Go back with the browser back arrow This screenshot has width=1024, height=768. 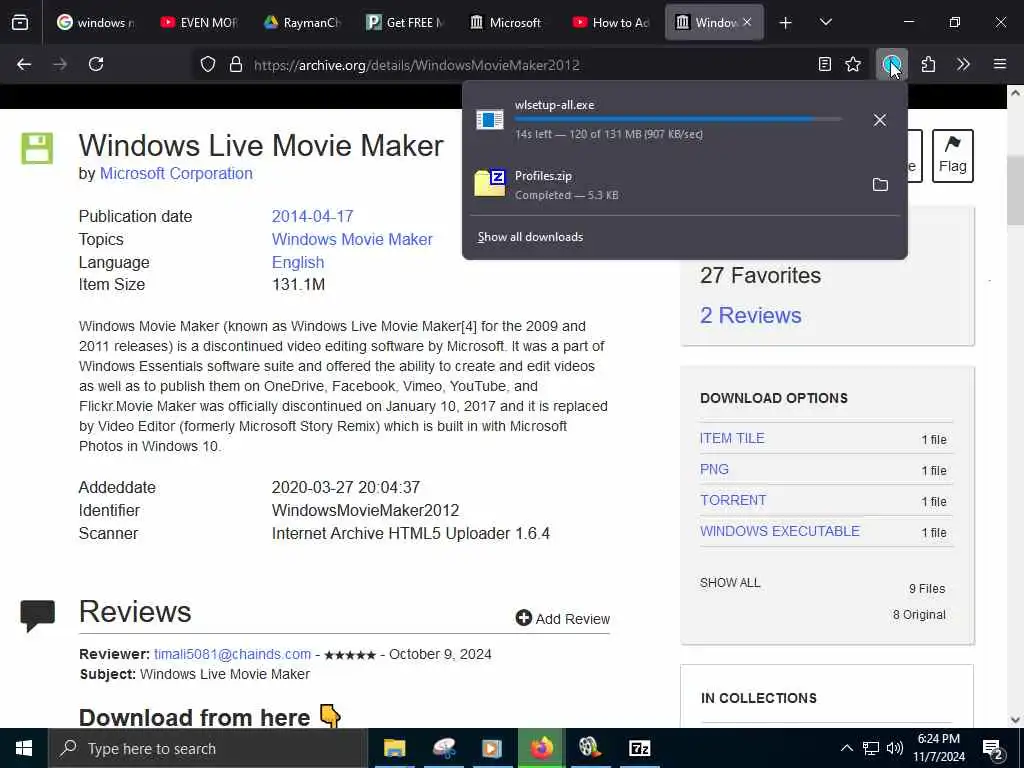tap(24, 64)
